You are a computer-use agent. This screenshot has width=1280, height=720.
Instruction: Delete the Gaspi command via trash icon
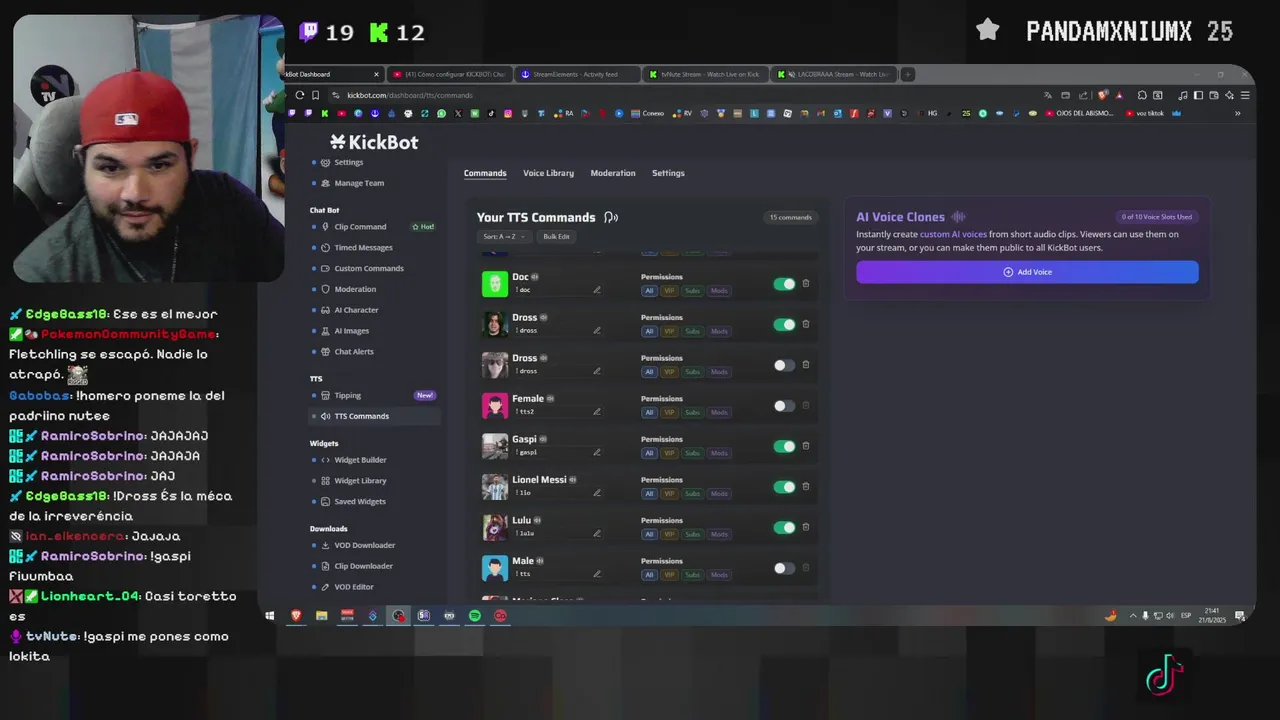(806, 446)
